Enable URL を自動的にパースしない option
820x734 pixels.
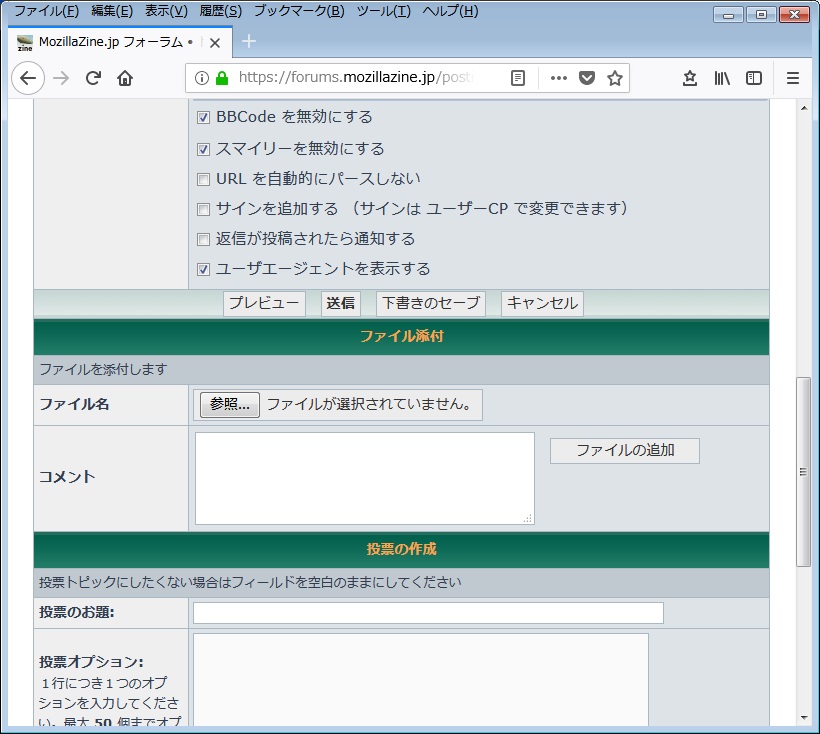coord(203,180)
